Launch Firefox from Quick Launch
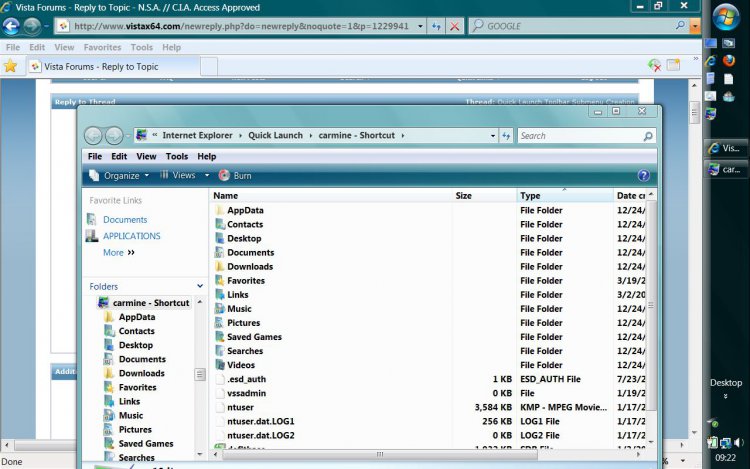Viewport: 750px width, 469px height. pyautogui.click(x=728, y=60)
